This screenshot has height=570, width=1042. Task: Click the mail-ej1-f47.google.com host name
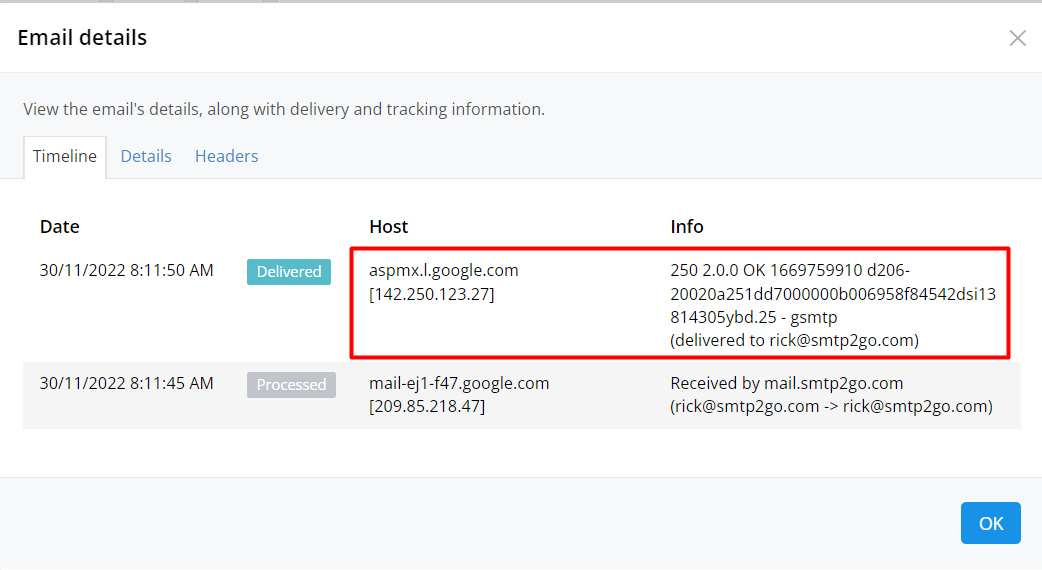pos(459,384)
